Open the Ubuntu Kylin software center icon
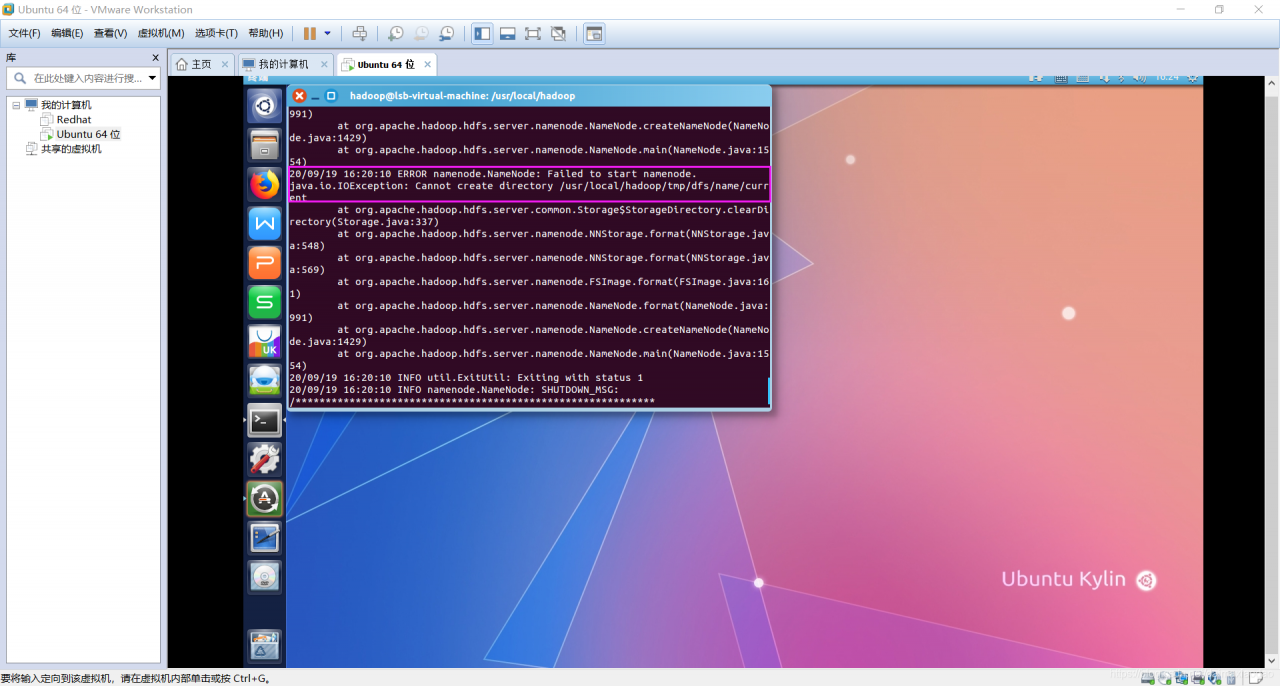 (x=265, y=341)
